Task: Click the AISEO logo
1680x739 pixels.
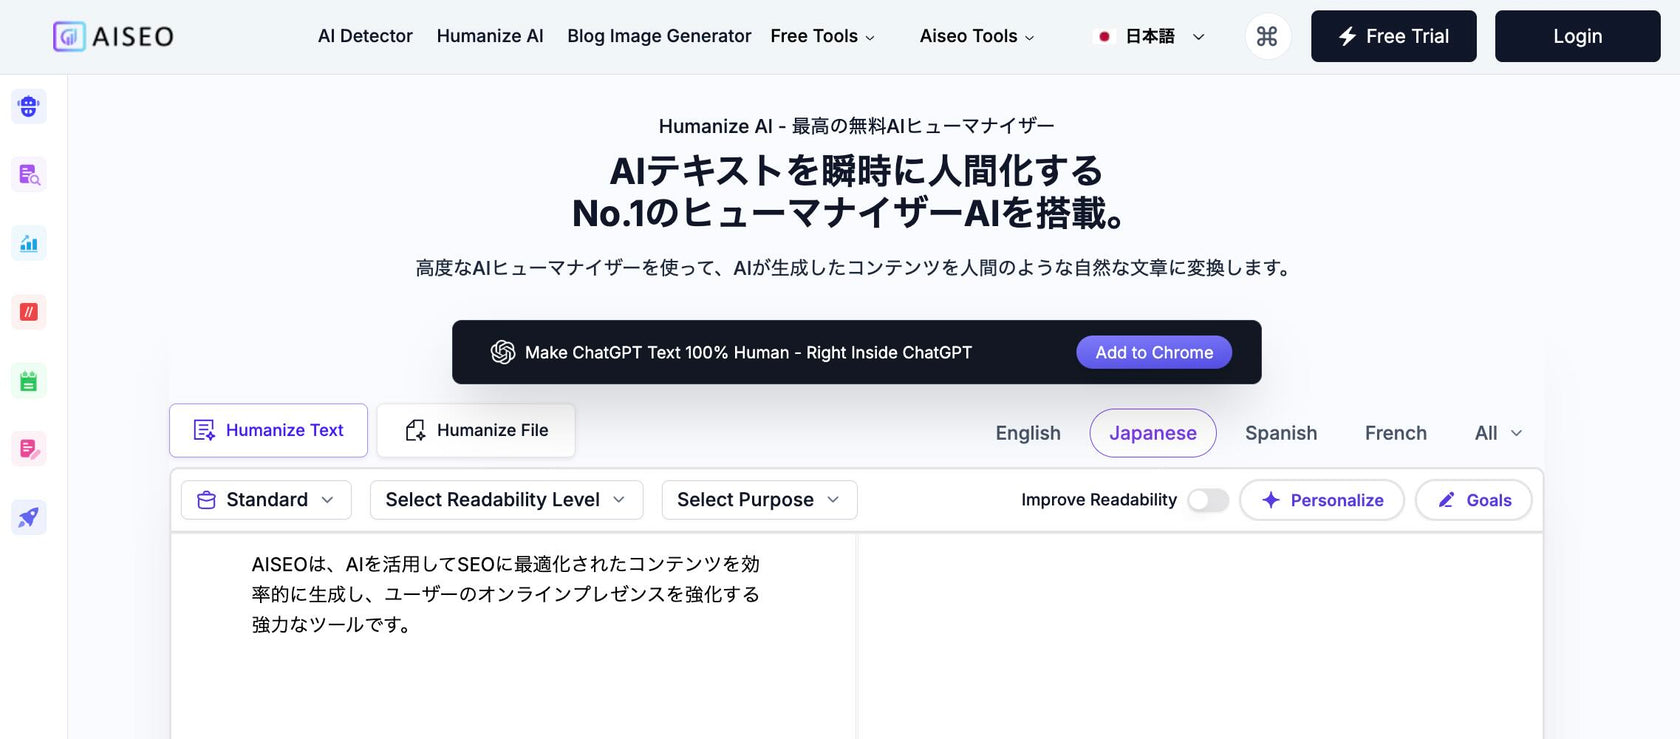Action: (x=113, y=37)
